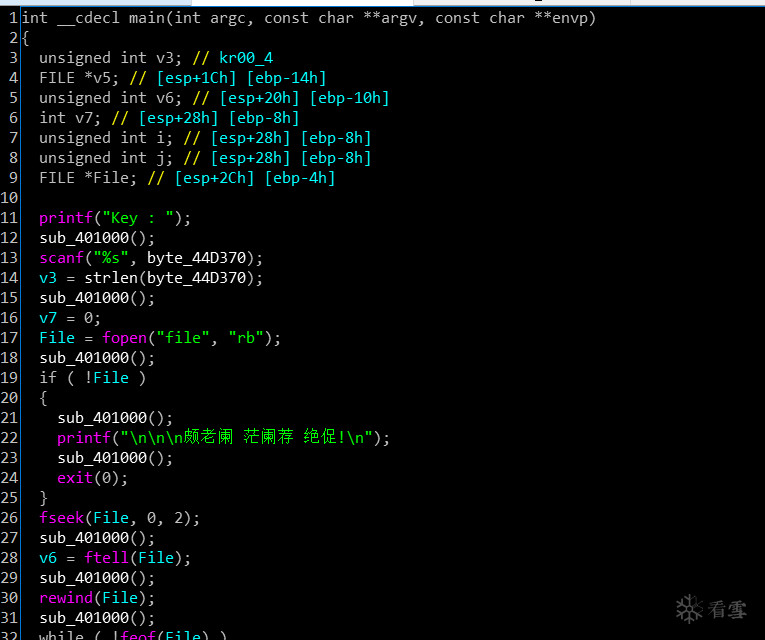
Task: Click byte_44D370 in the scanf line
Action: 196,258
